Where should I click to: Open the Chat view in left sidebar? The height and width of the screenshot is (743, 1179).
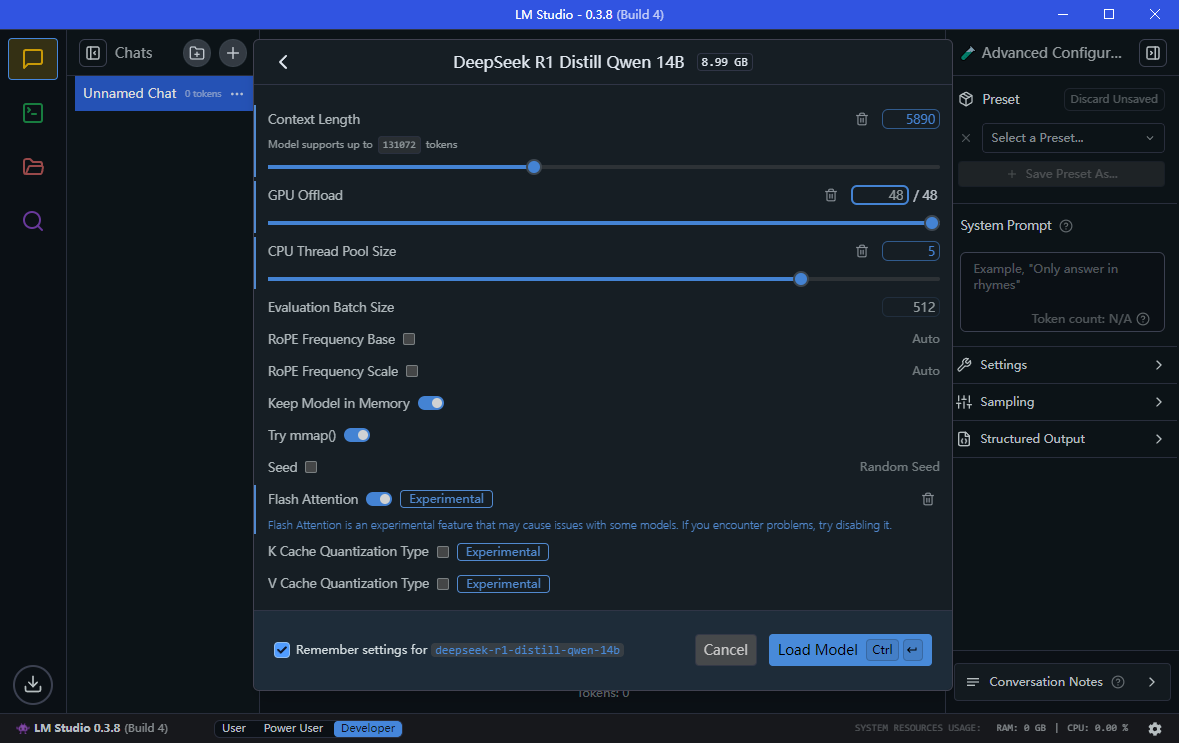click(x=32, y=59)
